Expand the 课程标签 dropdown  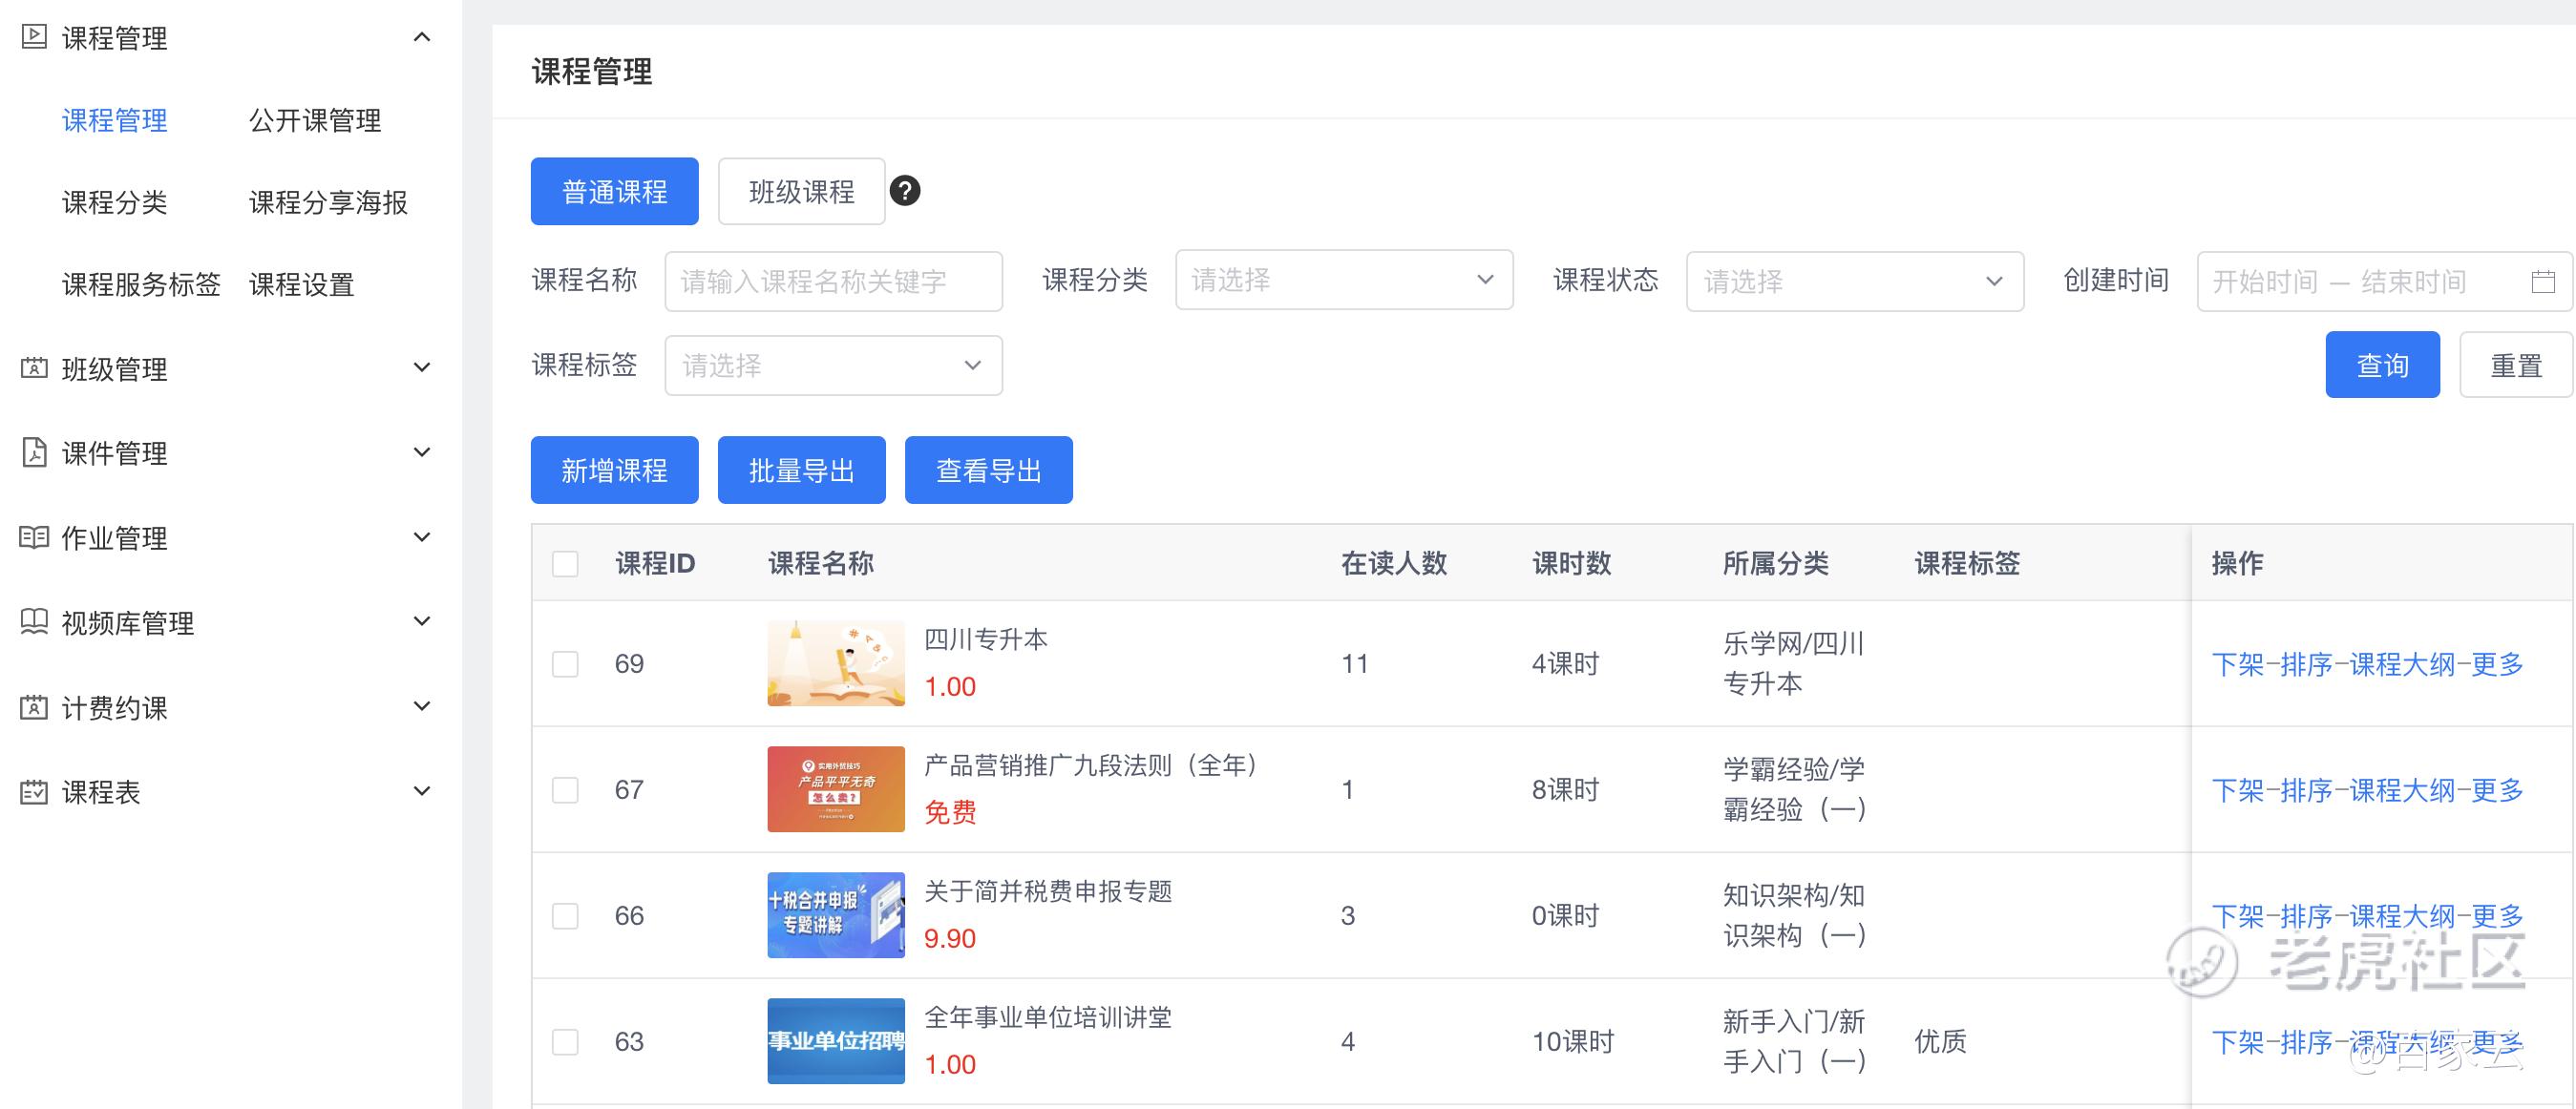pyautogui.click(x=832, y=365)
